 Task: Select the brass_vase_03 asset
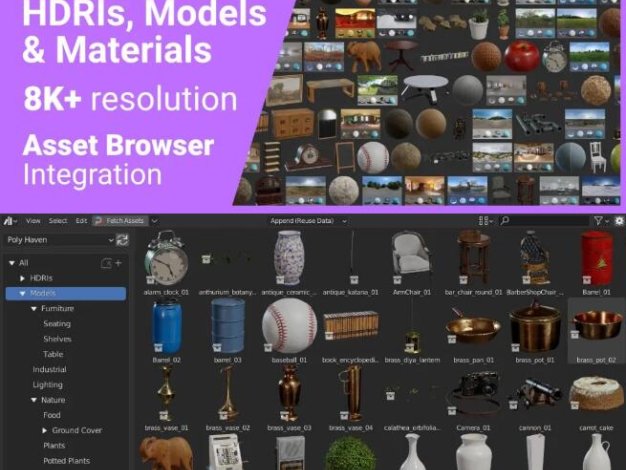(289, 399)
